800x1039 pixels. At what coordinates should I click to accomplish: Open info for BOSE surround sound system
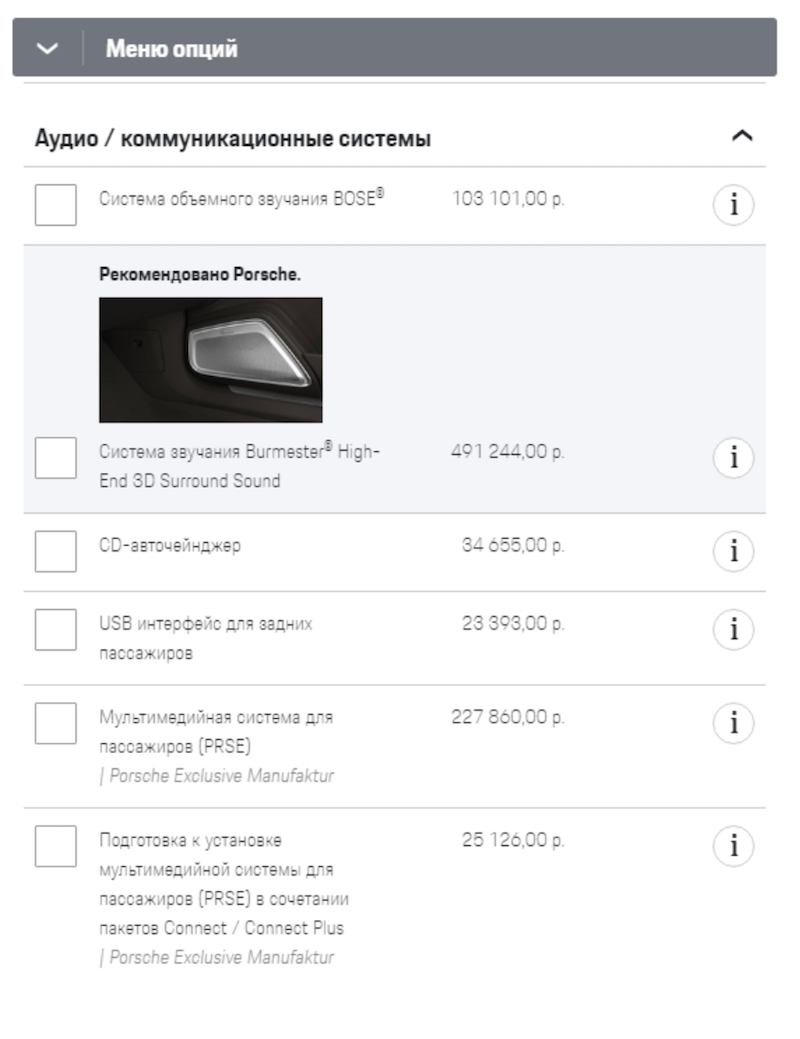pyautogui.click(x=733, y=205)
